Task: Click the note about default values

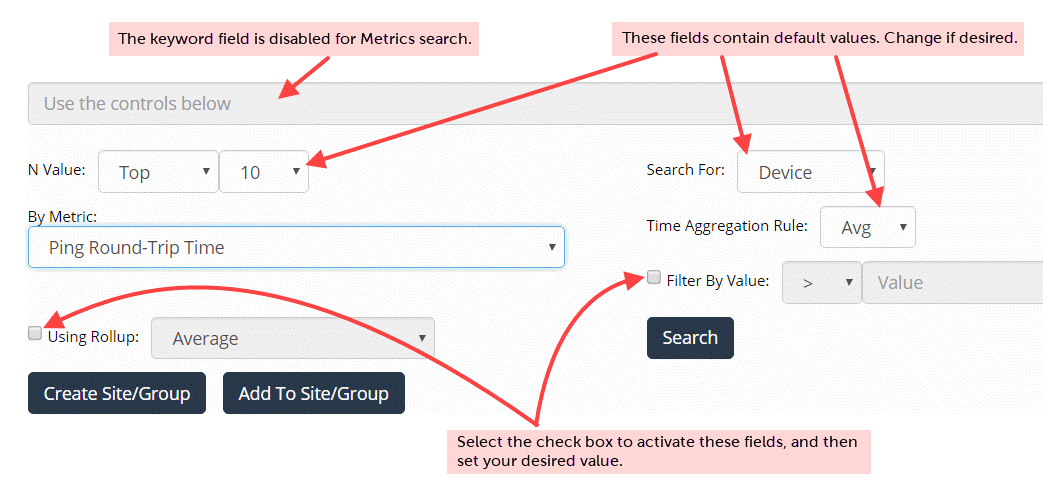Action: pos(819,38)
